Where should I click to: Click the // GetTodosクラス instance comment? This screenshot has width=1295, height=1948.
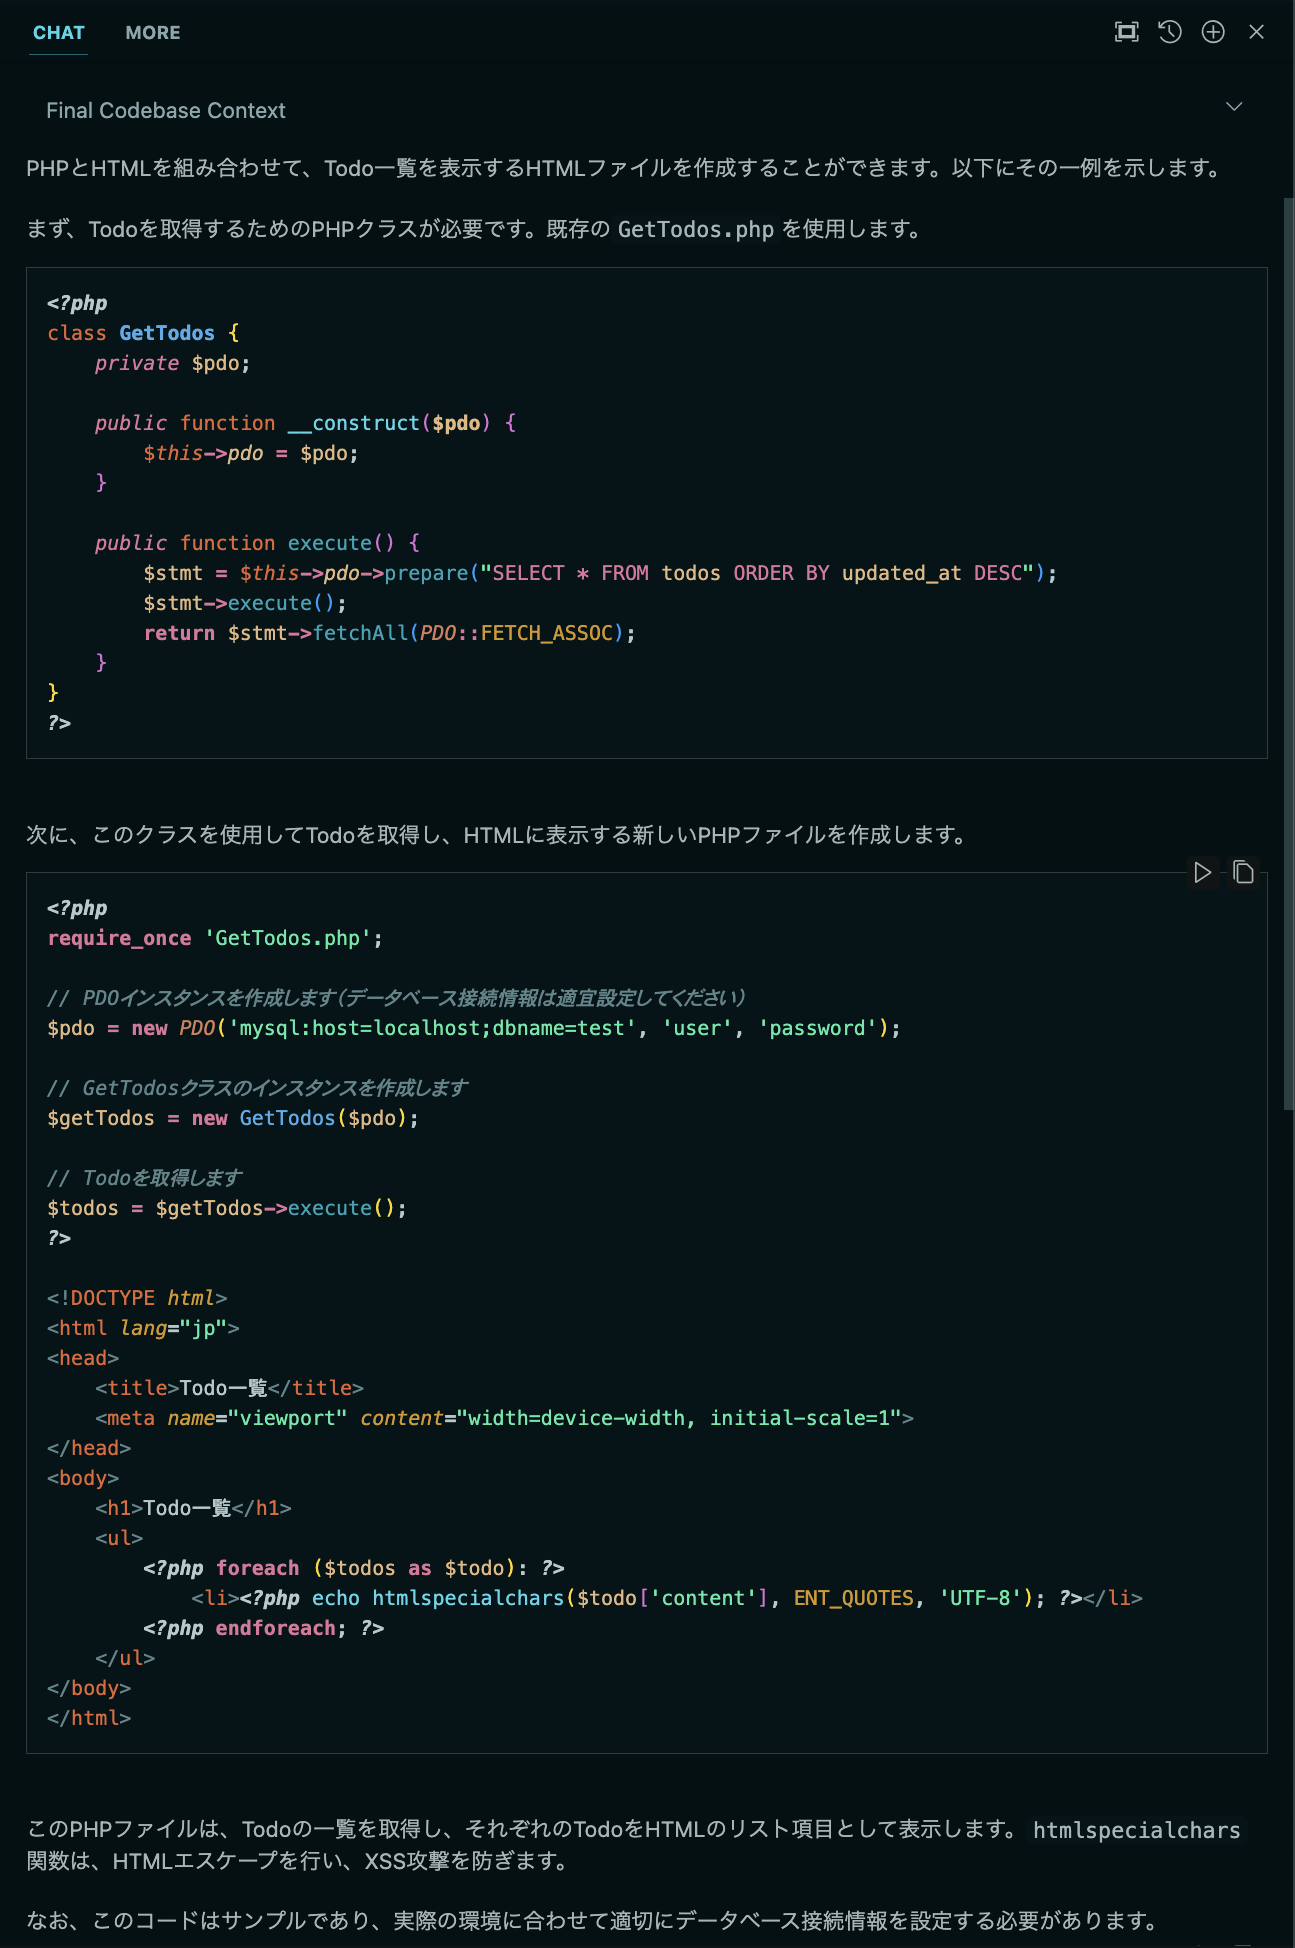pos(257,1088)
